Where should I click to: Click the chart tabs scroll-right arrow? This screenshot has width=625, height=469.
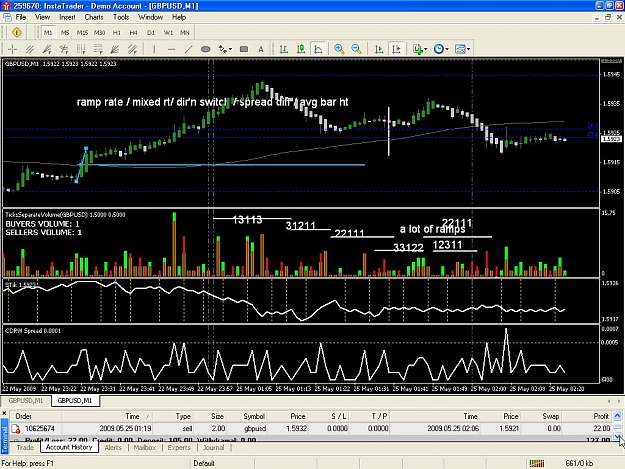click(x=619, y=401)
